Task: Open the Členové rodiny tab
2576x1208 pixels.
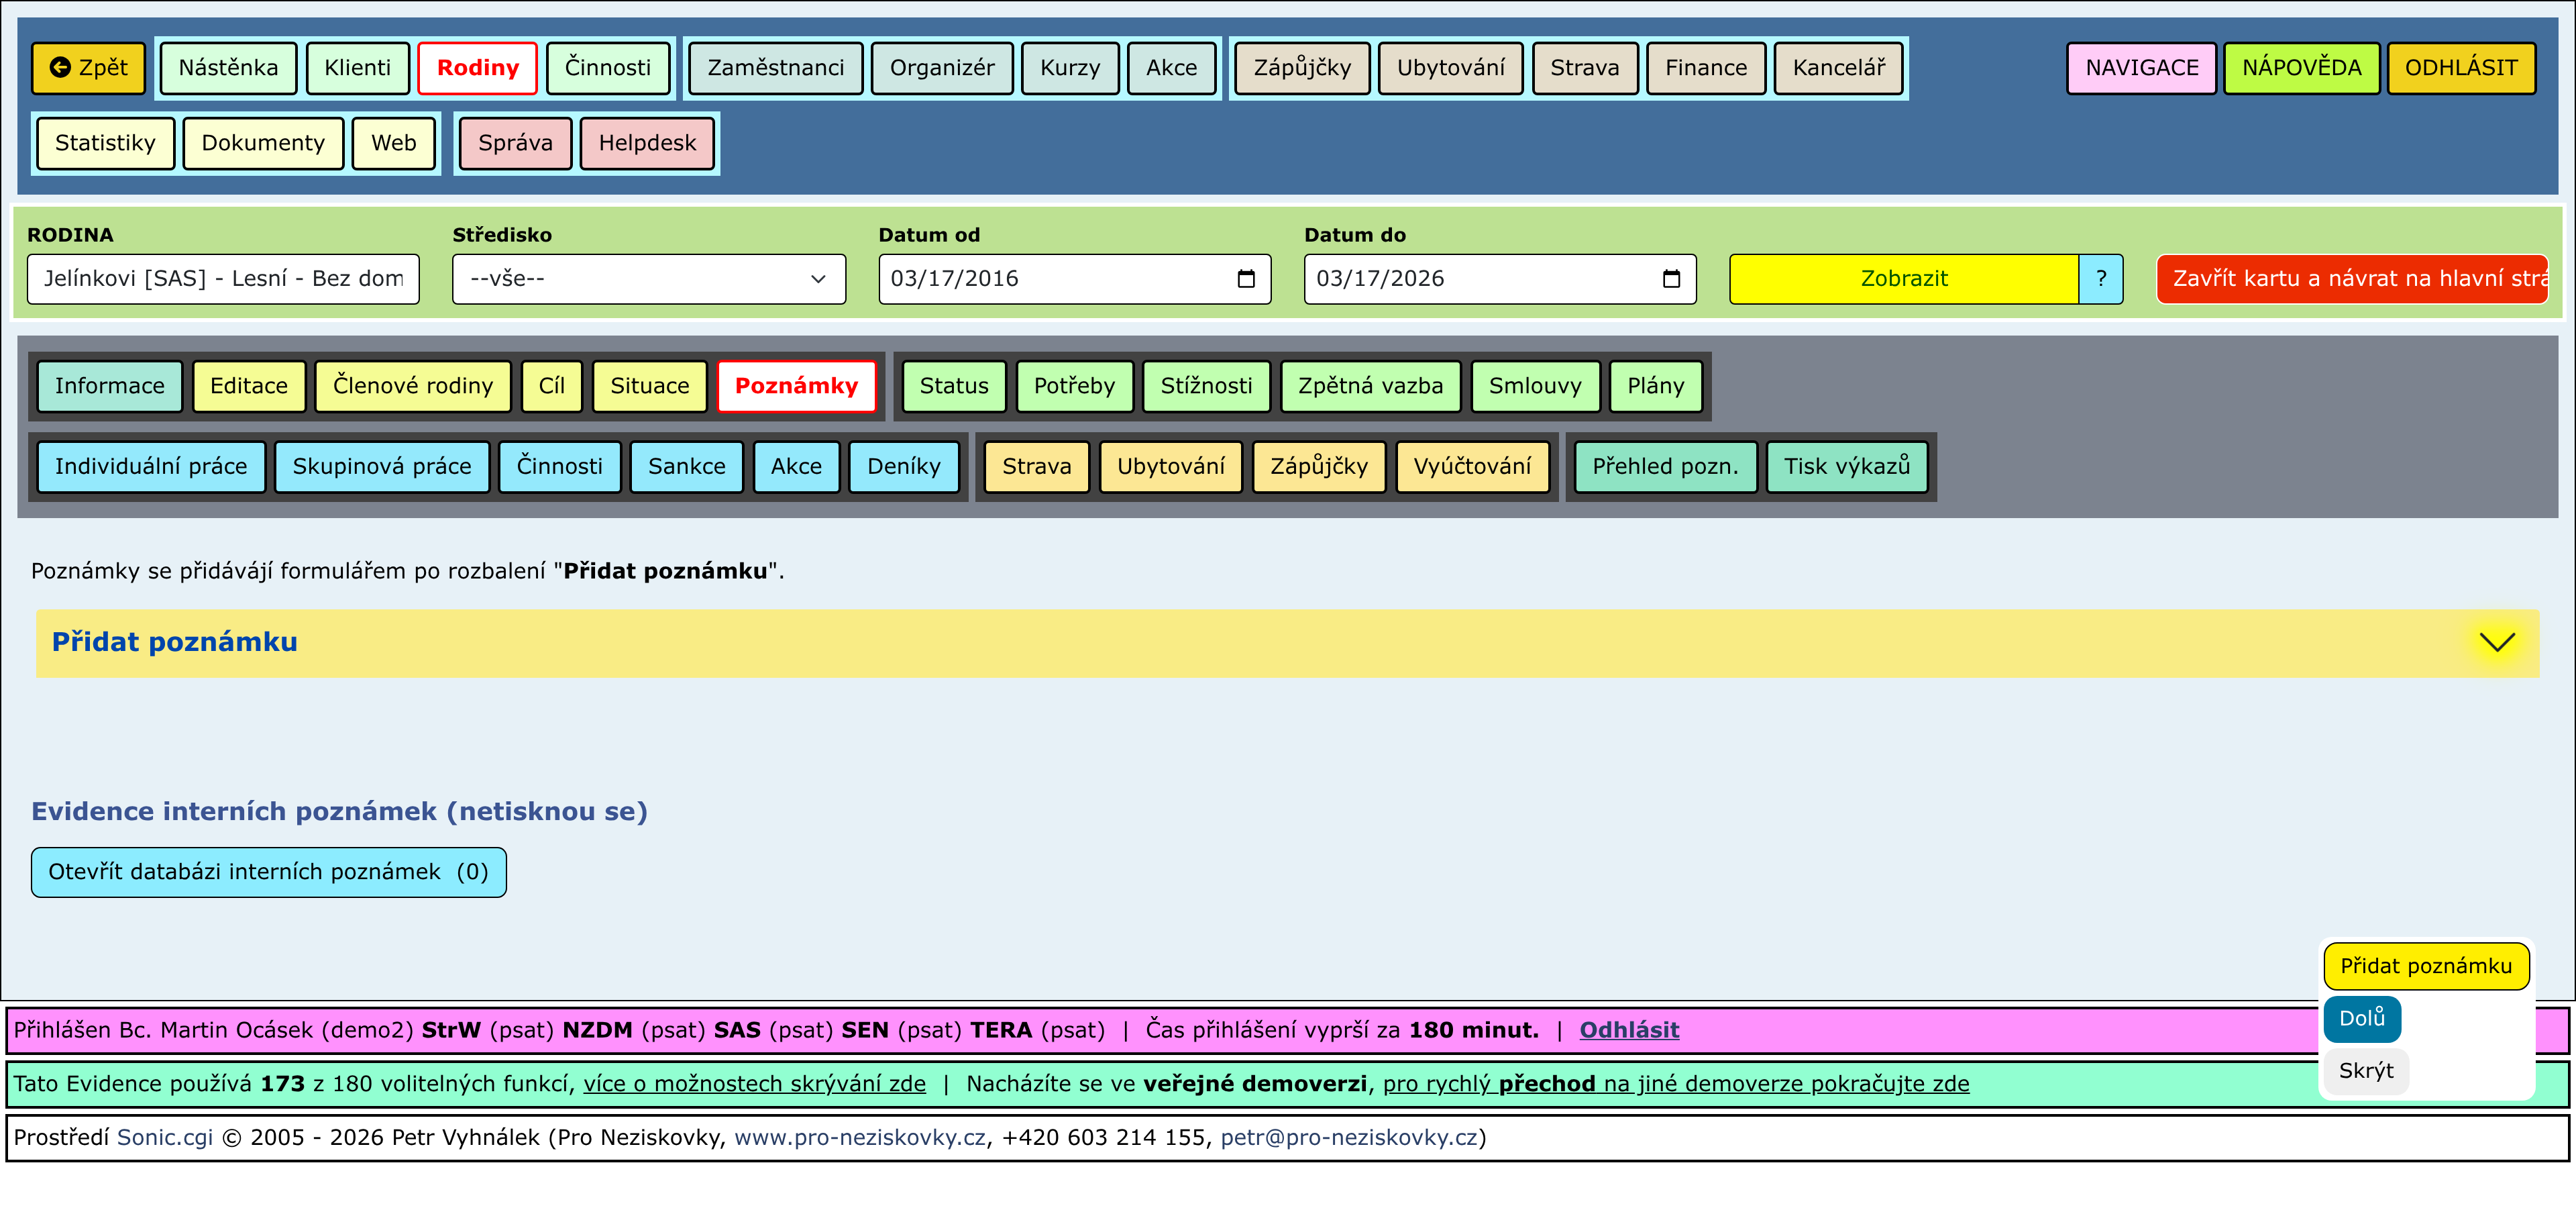Action: pyautogui.click(x=412, y=386)
